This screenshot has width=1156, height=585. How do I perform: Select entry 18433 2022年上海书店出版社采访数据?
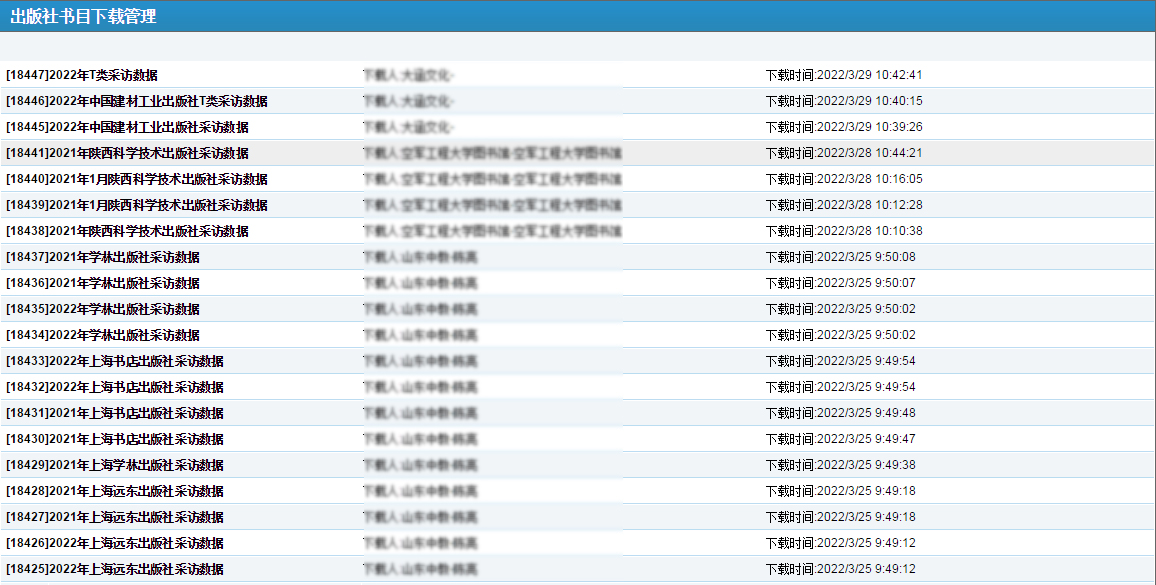[115, 361]
